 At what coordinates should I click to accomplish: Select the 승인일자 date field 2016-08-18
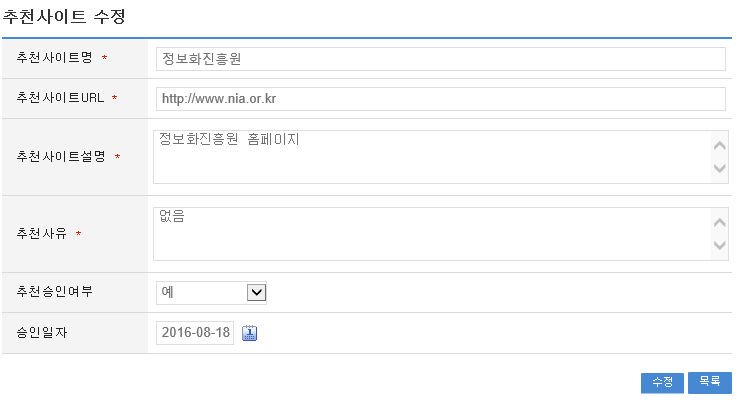tap(195, 333)
